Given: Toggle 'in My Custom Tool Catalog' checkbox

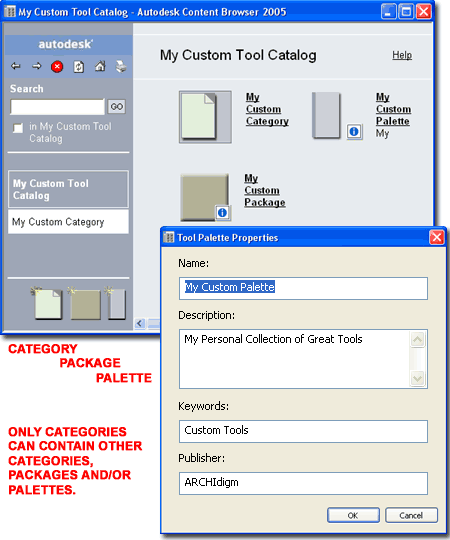Looking at the screenshot, I should 18,128.
